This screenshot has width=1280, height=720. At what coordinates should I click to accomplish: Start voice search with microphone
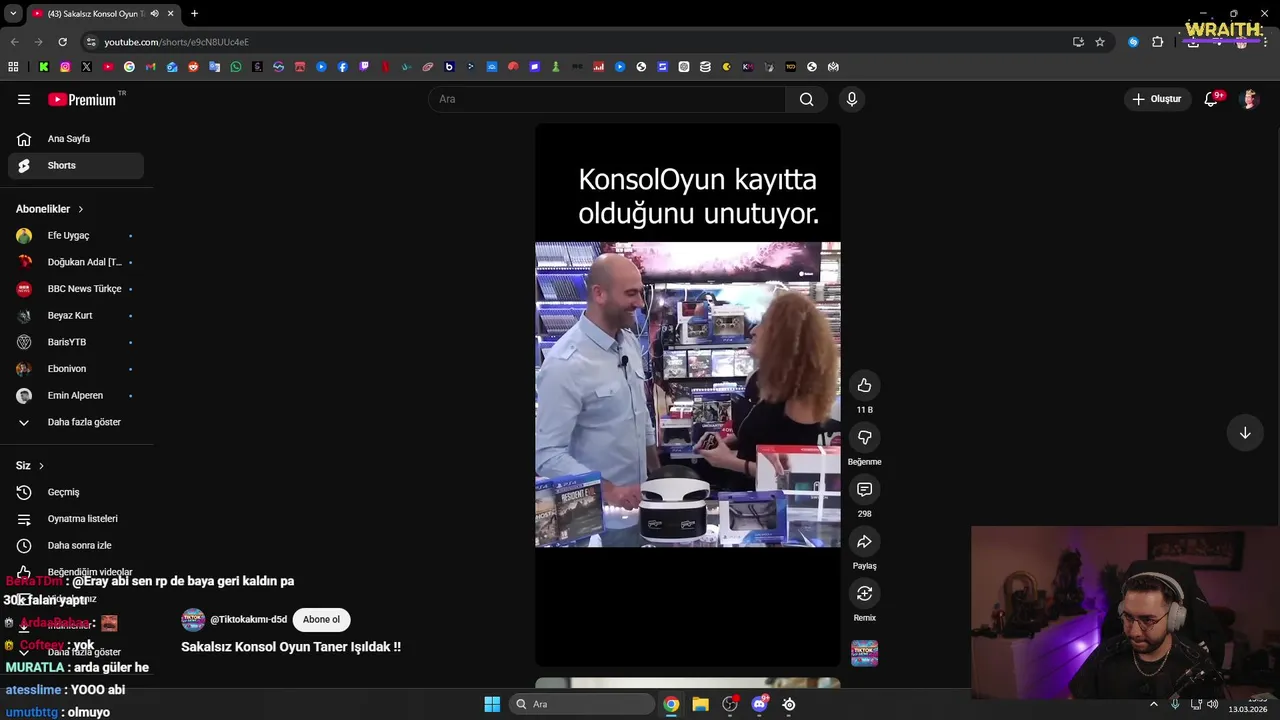point(852,99)
